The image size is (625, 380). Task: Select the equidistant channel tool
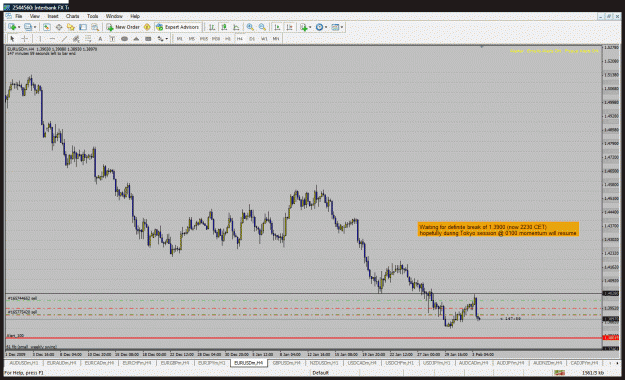tap(76, 39)
